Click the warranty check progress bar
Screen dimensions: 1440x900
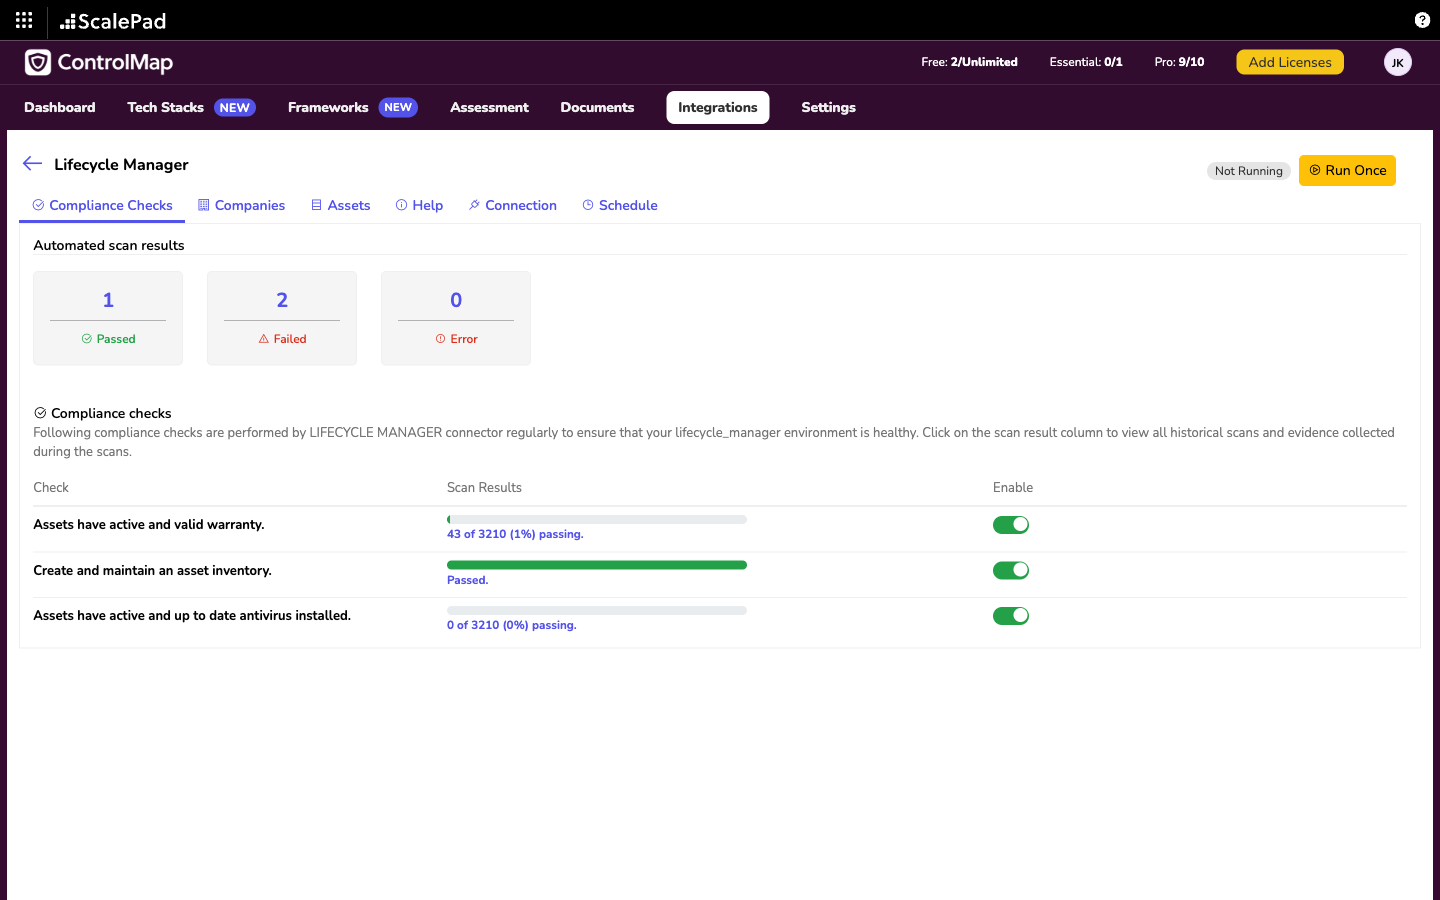597,520
